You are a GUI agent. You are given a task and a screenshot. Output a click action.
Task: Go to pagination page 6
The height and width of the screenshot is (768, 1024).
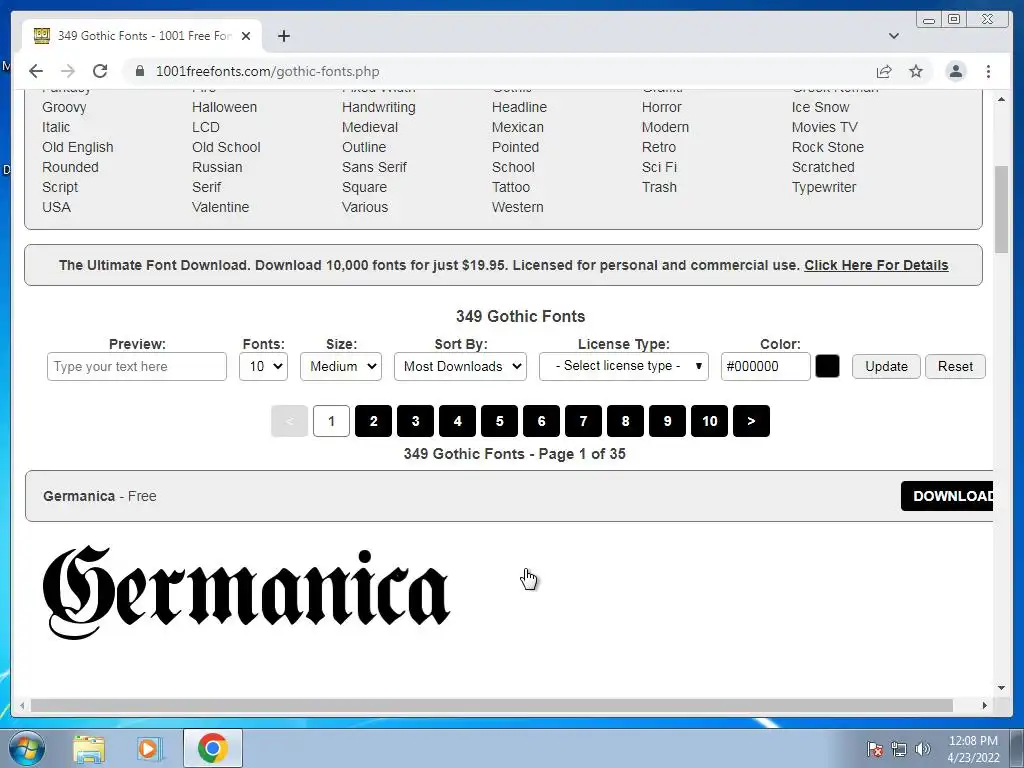[x=541, y=421]
